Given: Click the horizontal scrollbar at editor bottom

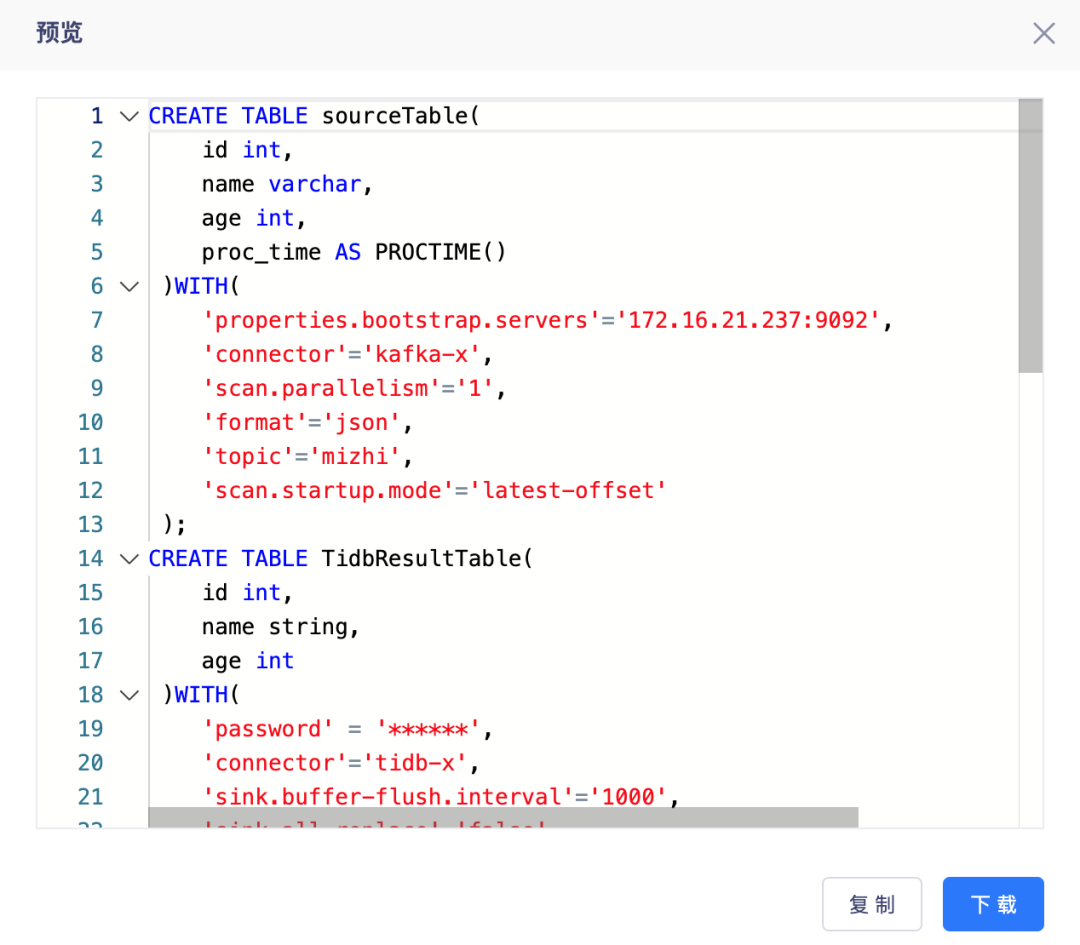Looking at the screenshot, I should click(503, 818).
